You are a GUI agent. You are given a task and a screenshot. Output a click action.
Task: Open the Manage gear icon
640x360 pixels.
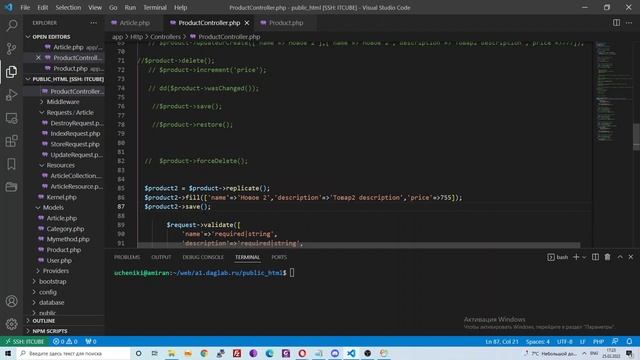[11, 324]
